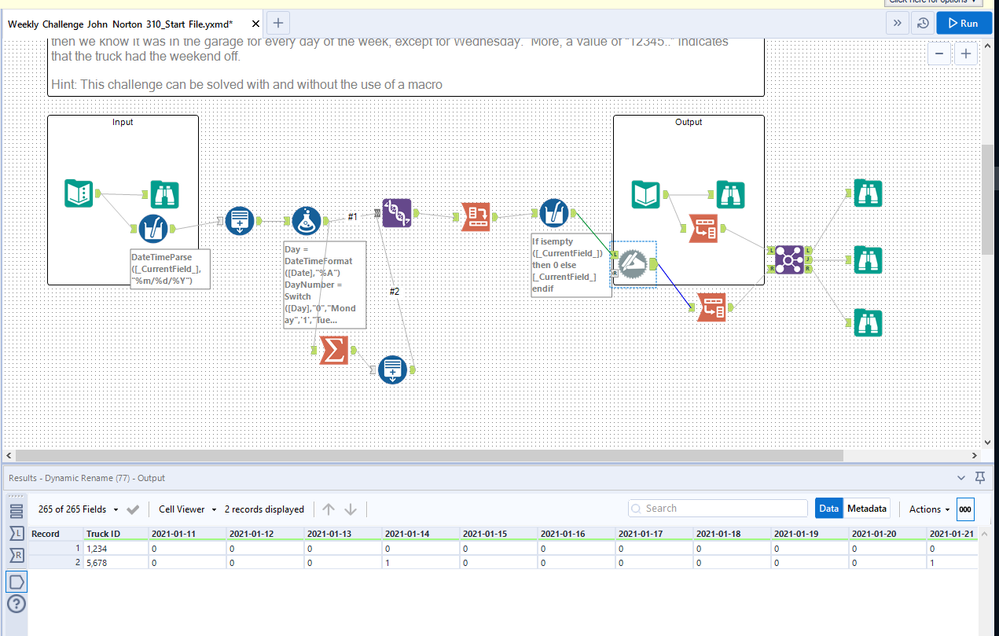This screenshot has height=636, width=999.
Task: Select the middle Browse tool after Join
Action: click(x=868, y=260)
